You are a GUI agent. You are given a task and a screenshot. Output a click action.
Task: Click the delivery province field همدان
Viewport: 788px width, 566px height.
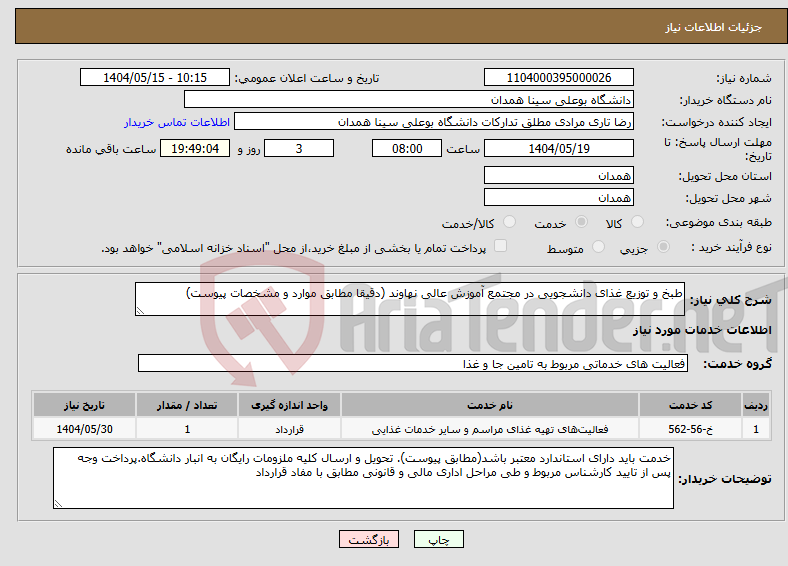559,175
